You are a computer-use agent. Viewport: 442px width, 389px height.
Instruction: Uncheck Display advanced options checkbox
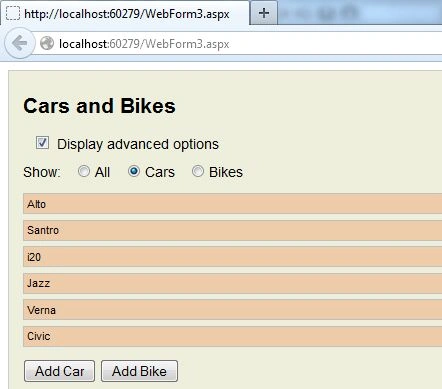coord(42,143)
